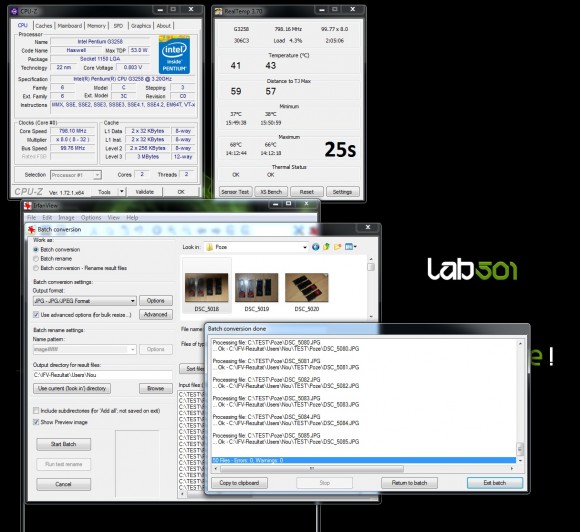Screen dimensions: 580x532
Task: Click the IrfanView title bar icon
Action: coord(27,206)
